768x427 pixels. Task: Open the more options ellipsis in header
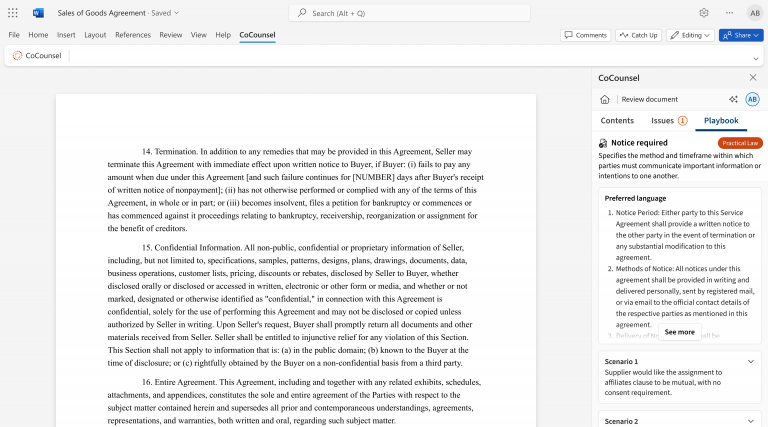point(729,13)
